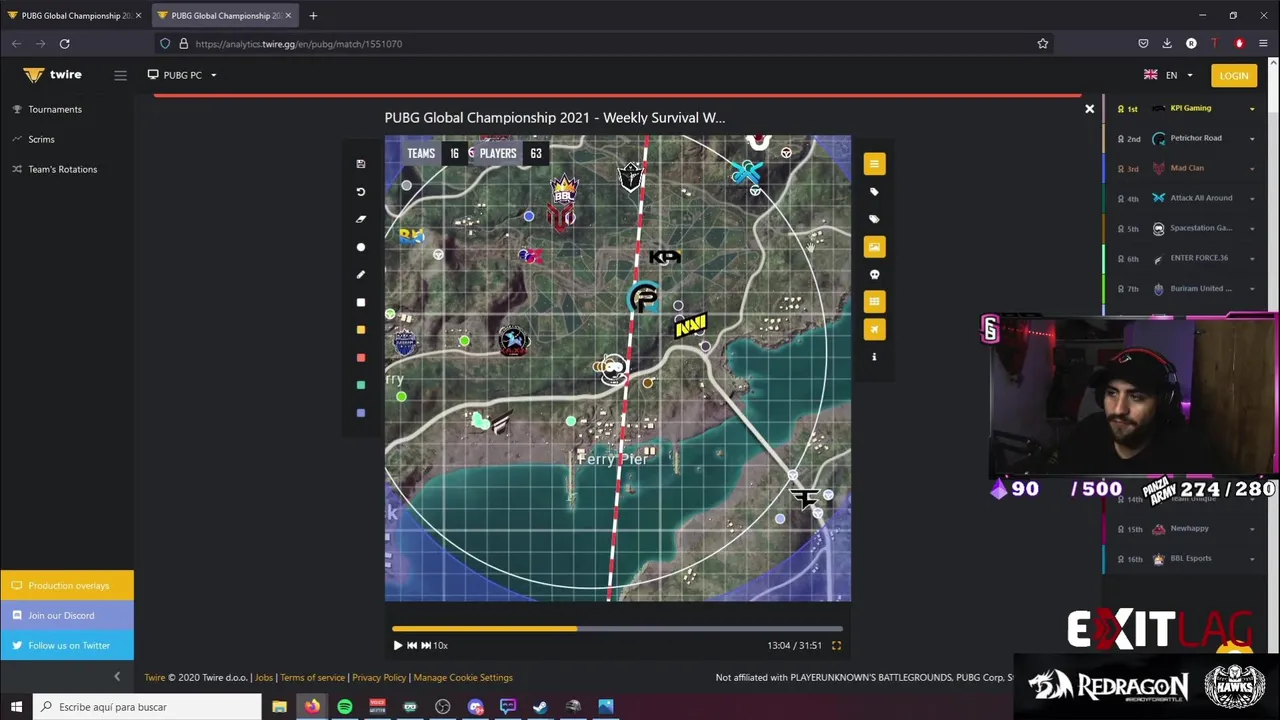
Task: Toggle the airplane flight path button
Action: pos(874,329)
